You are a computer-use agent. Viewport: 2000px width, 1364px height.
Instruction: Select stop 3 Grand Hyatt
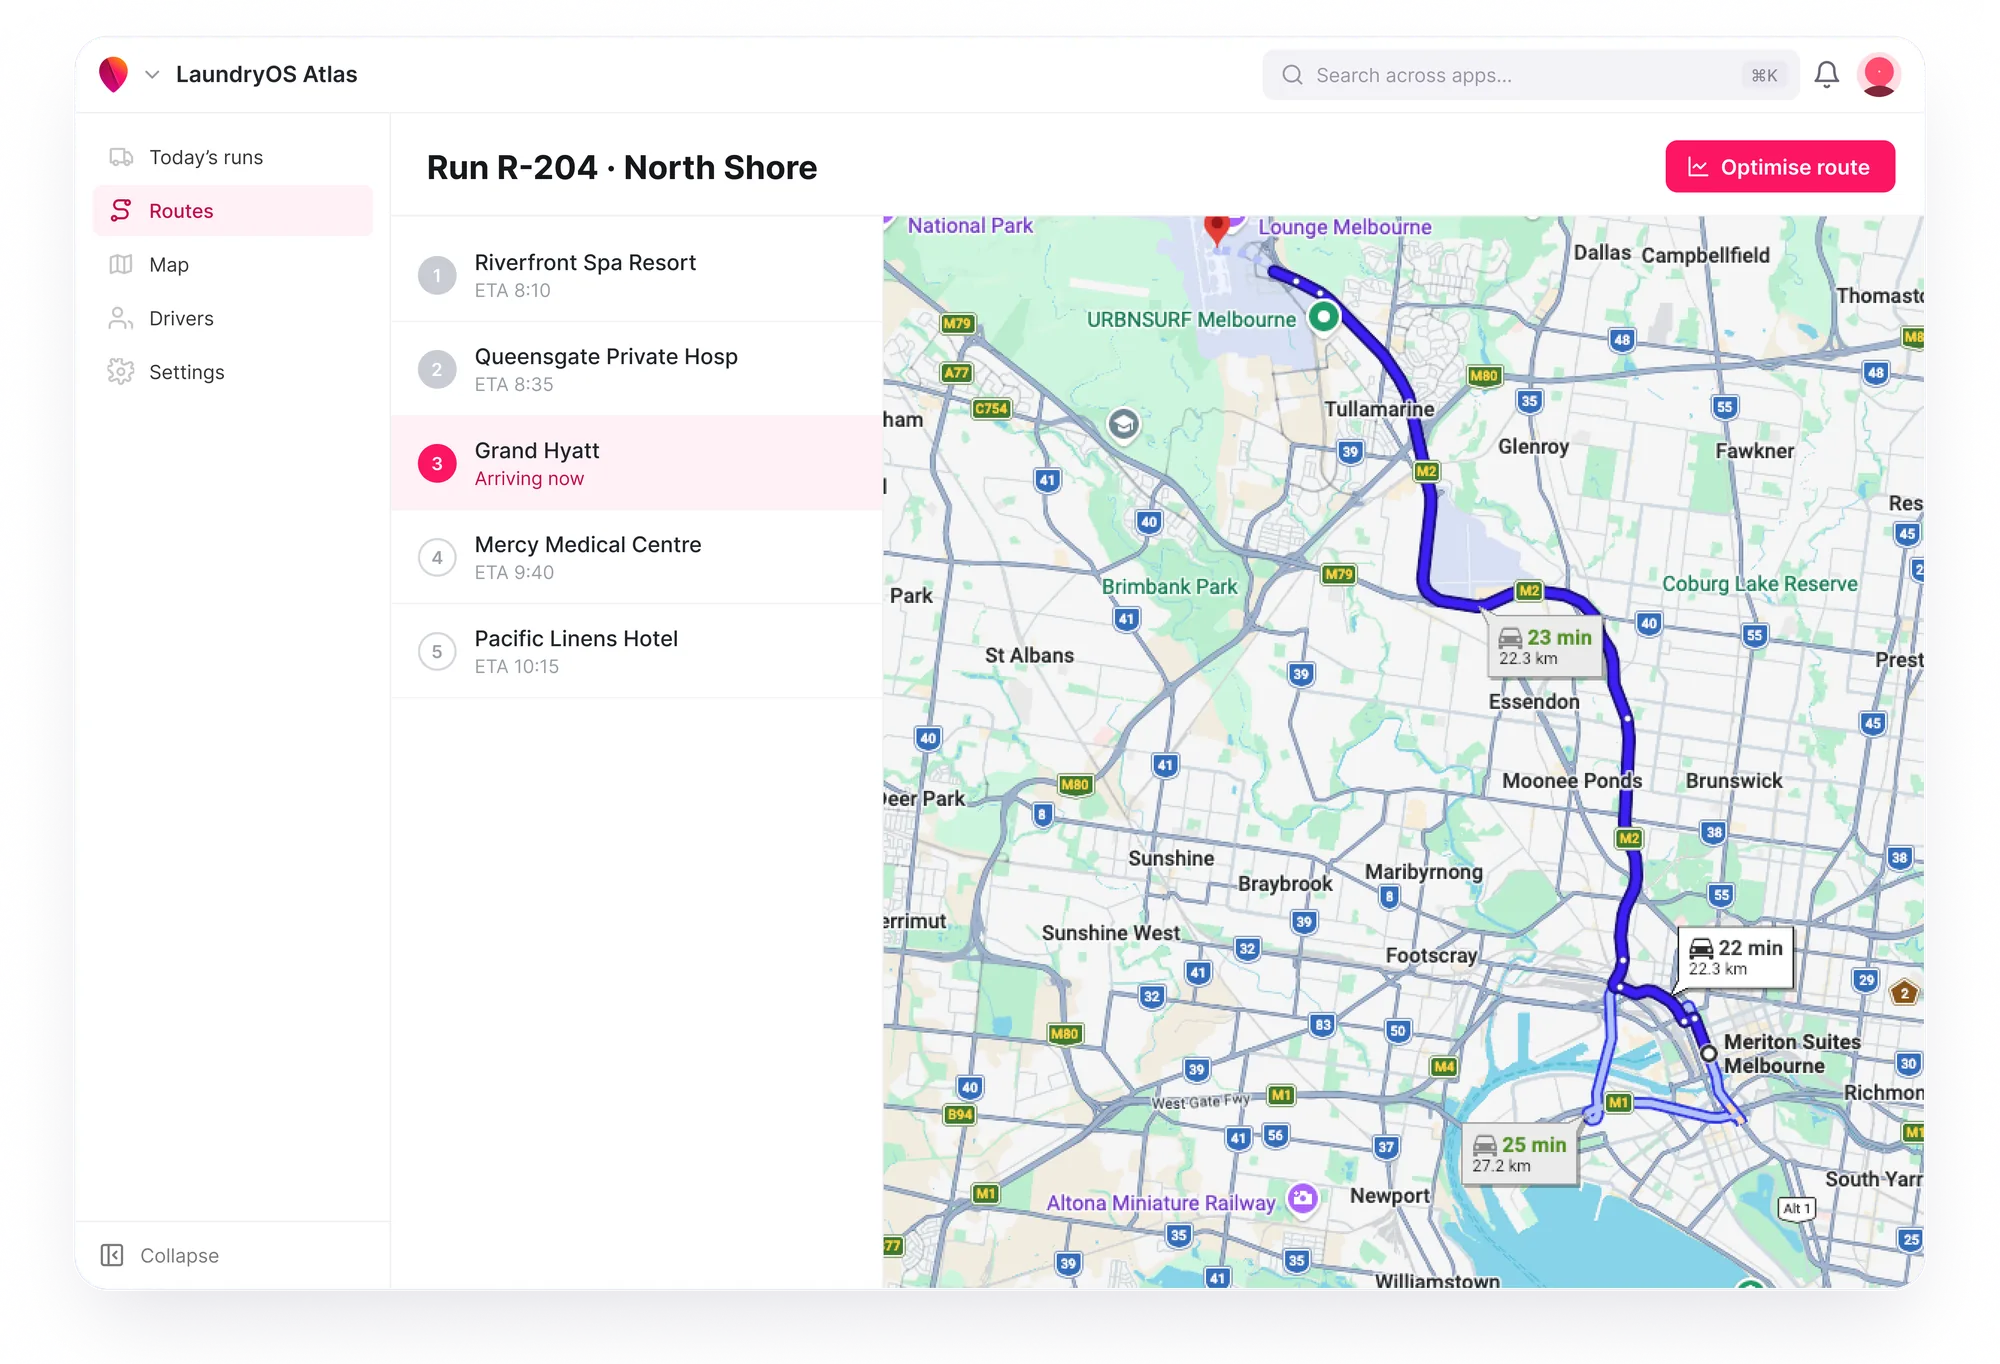point(637,463)
